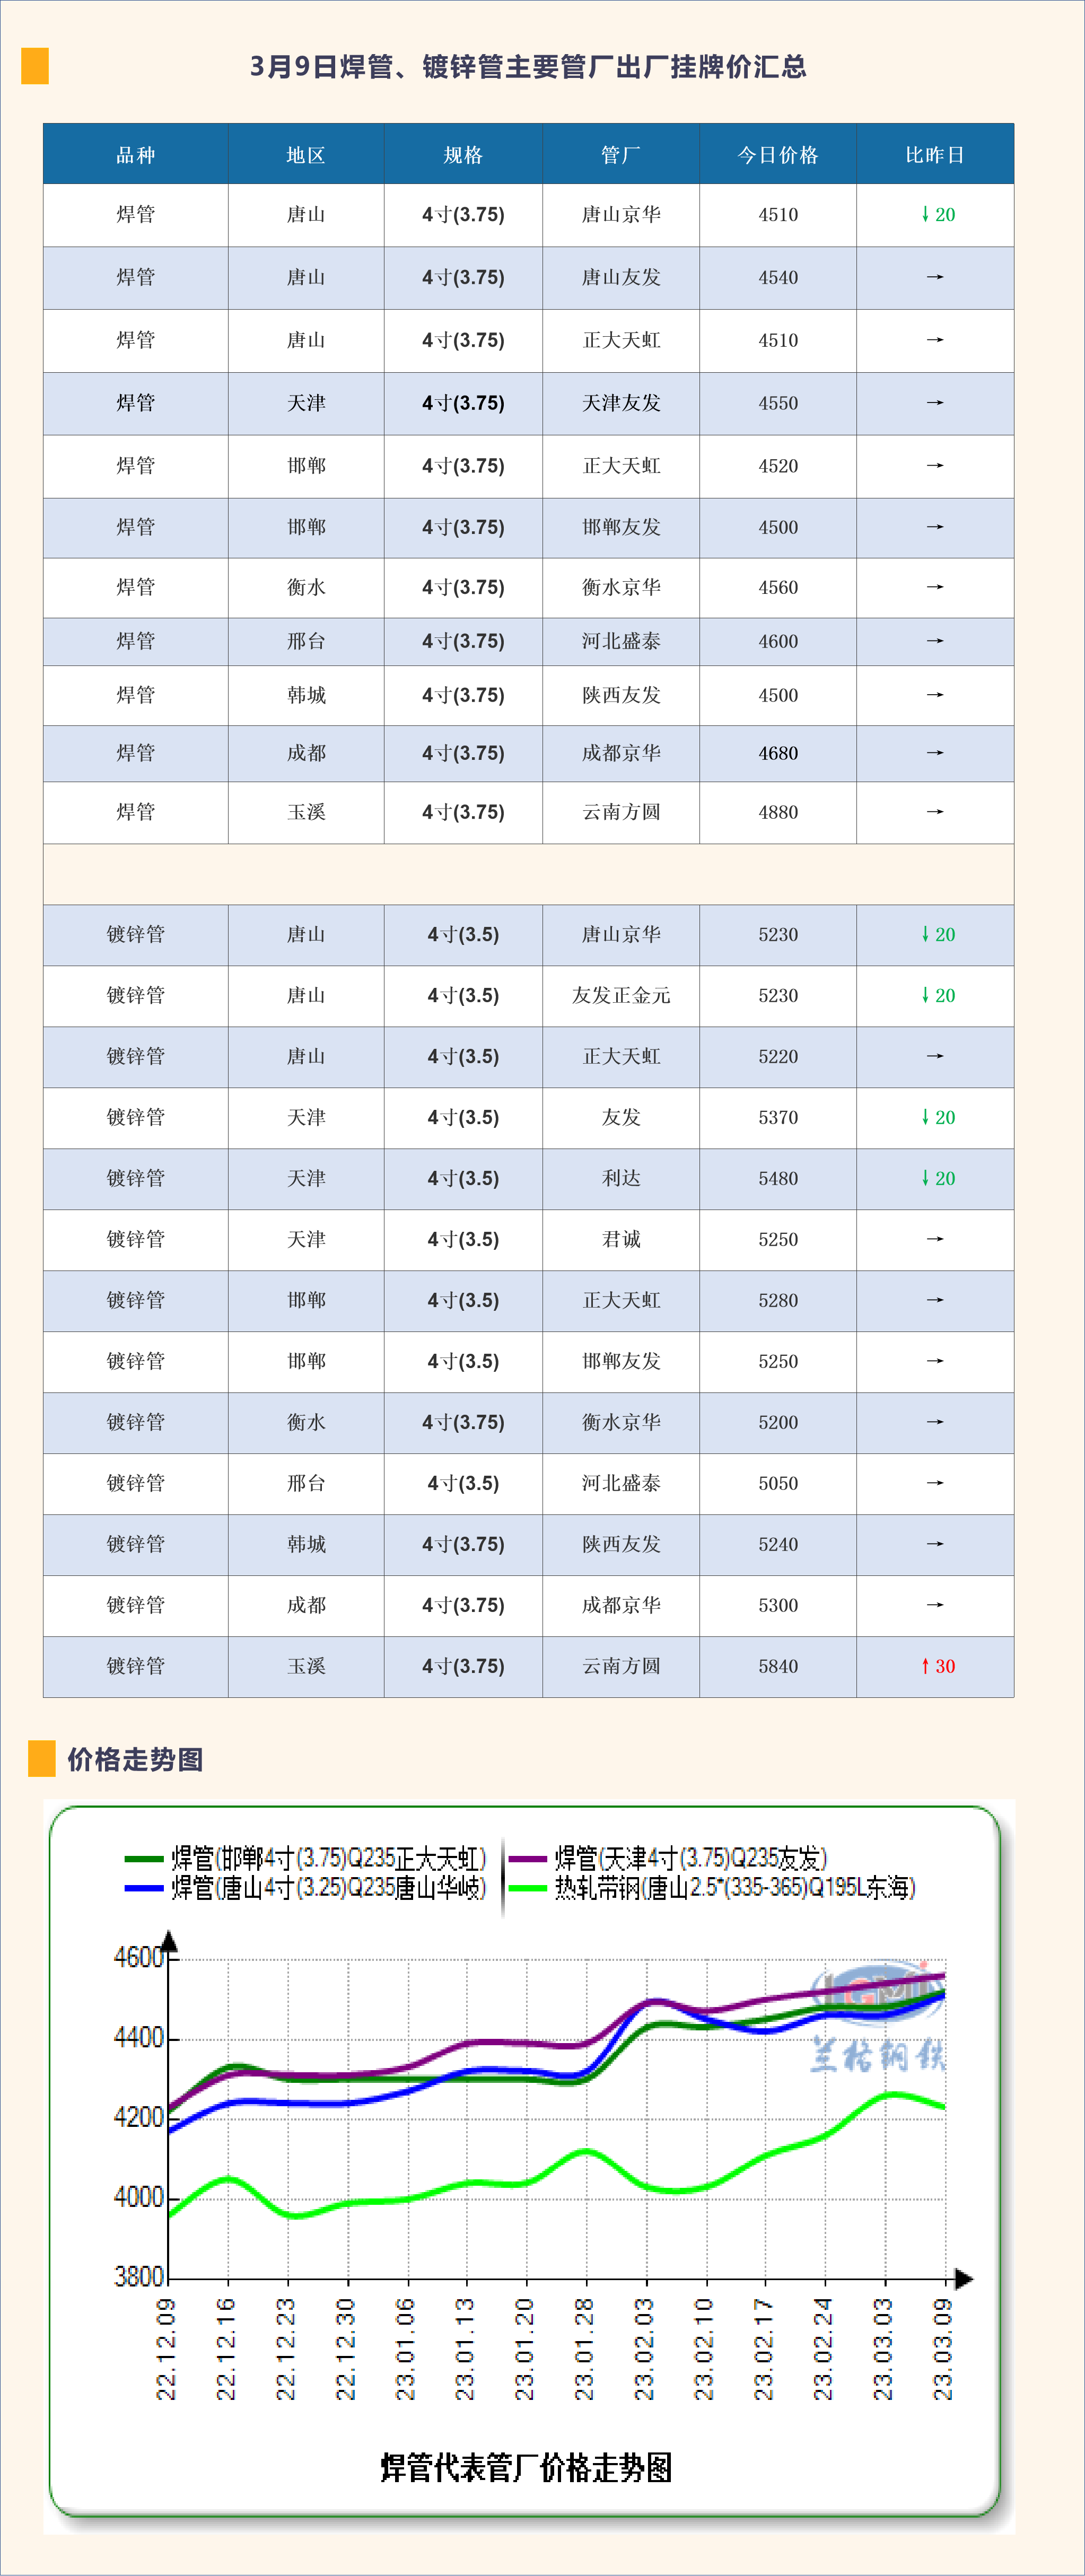Click the red up arrow 30 indicator
Screen dimensions: 1085x2576
937,1666
